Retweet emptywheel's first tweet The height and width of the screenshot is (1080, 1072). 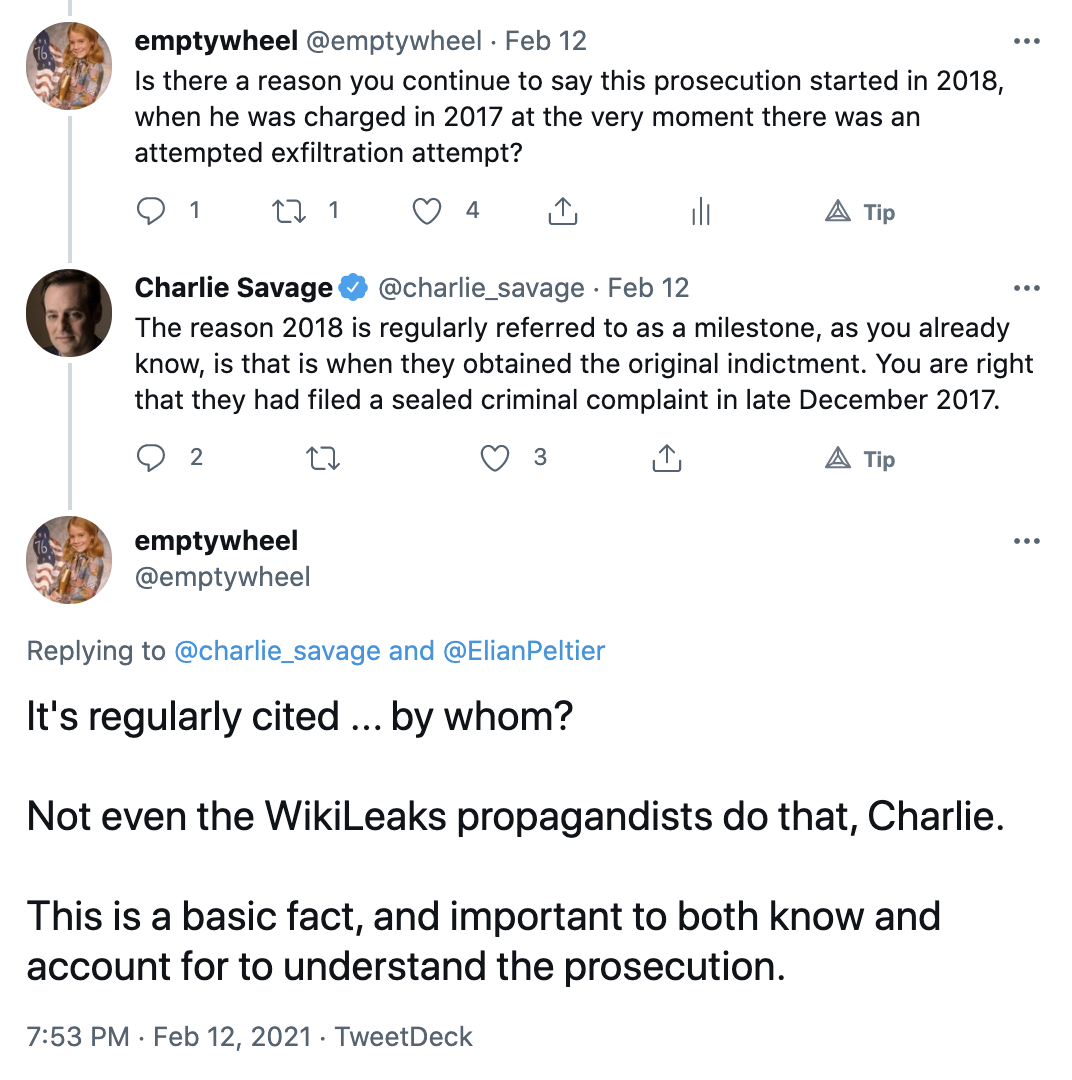click(x=289, y=211)
